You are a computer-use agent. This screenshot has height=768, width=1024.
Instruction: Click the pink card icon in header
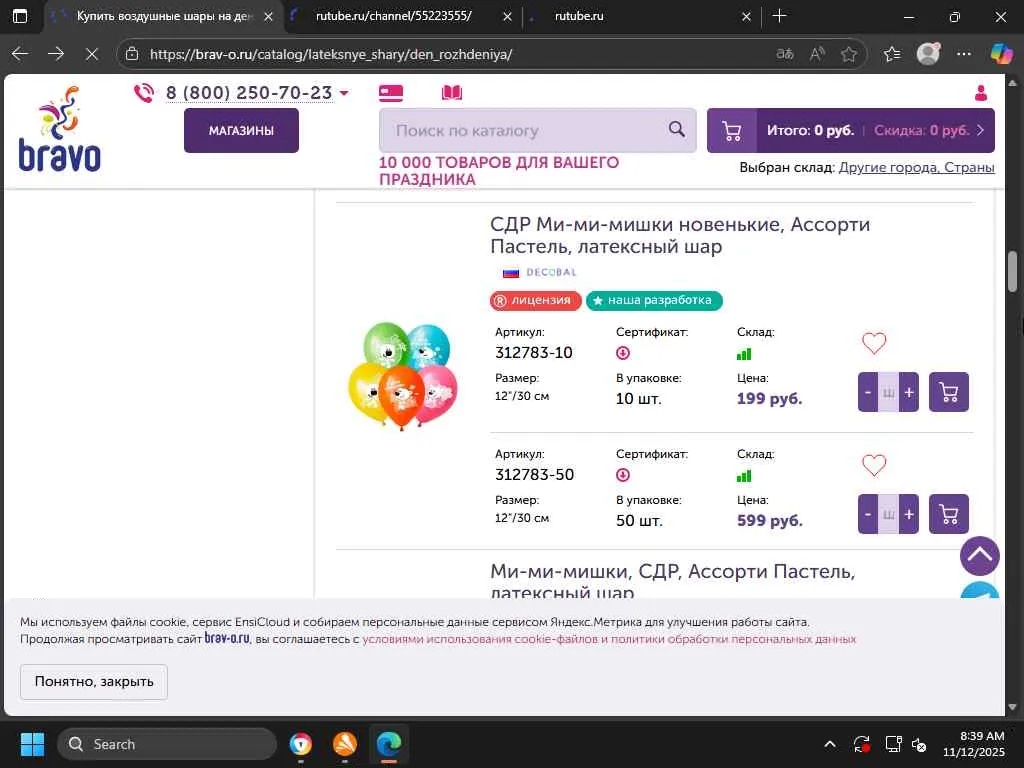point(391,93)
